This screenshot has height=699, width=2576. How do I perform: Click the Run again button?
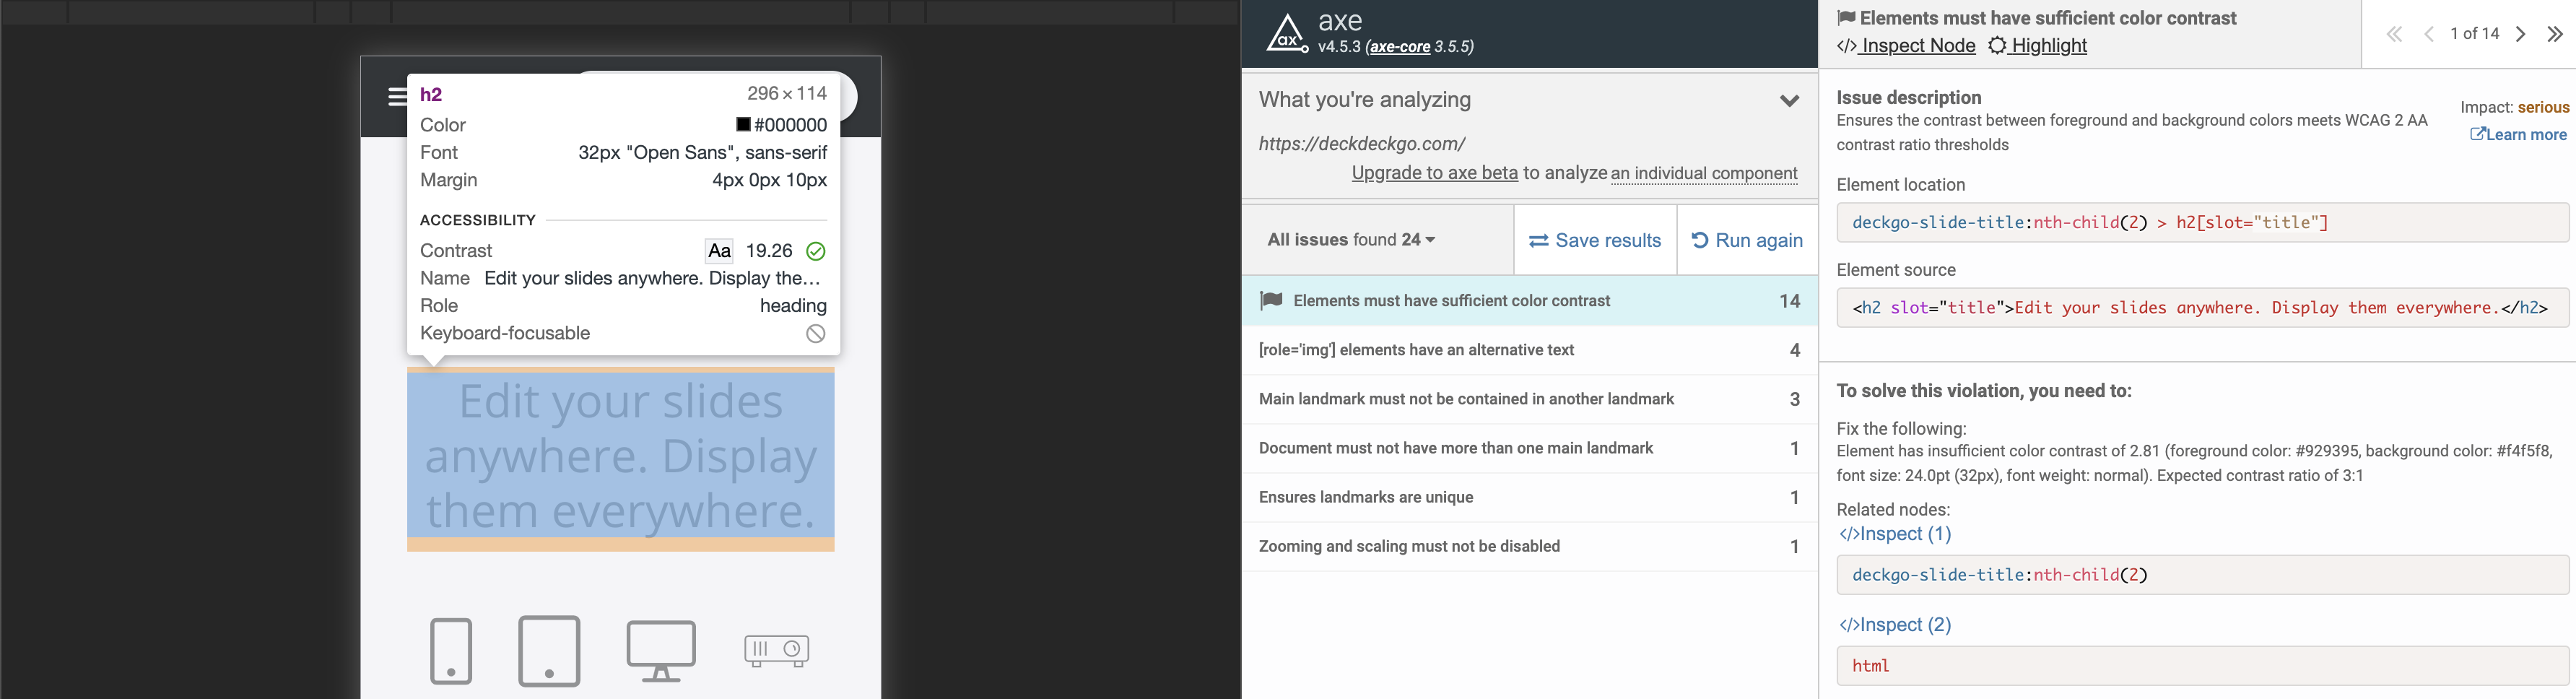point(1747,240)
